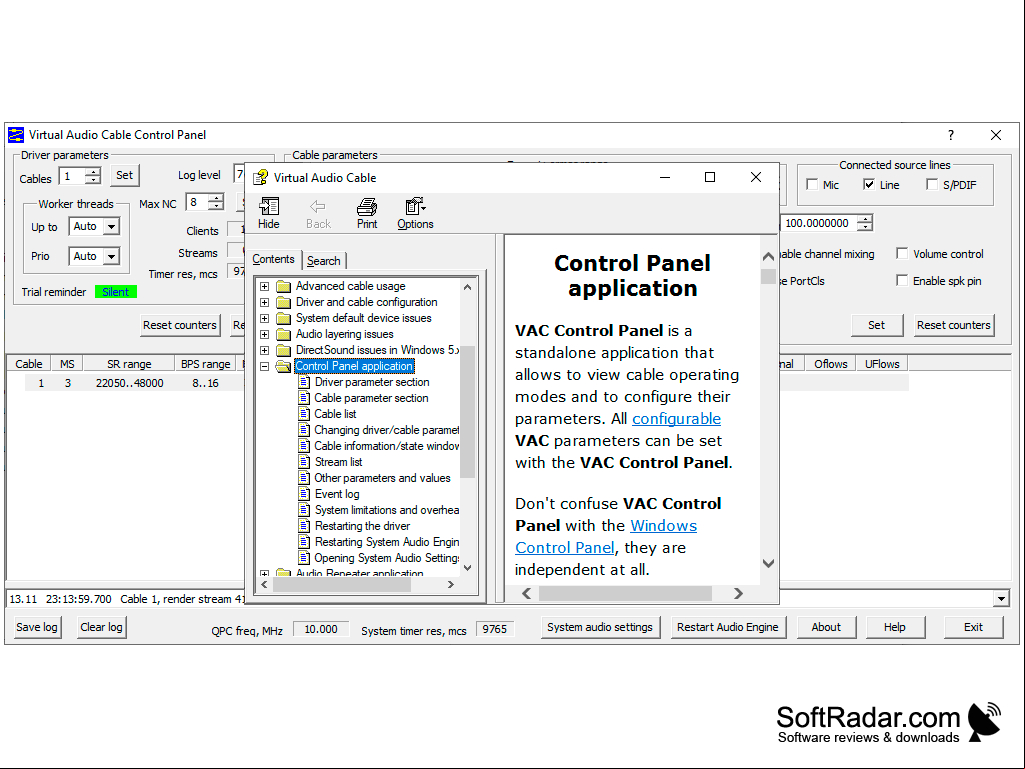Expand the Audio layering issues node

(x=264, y=334)
